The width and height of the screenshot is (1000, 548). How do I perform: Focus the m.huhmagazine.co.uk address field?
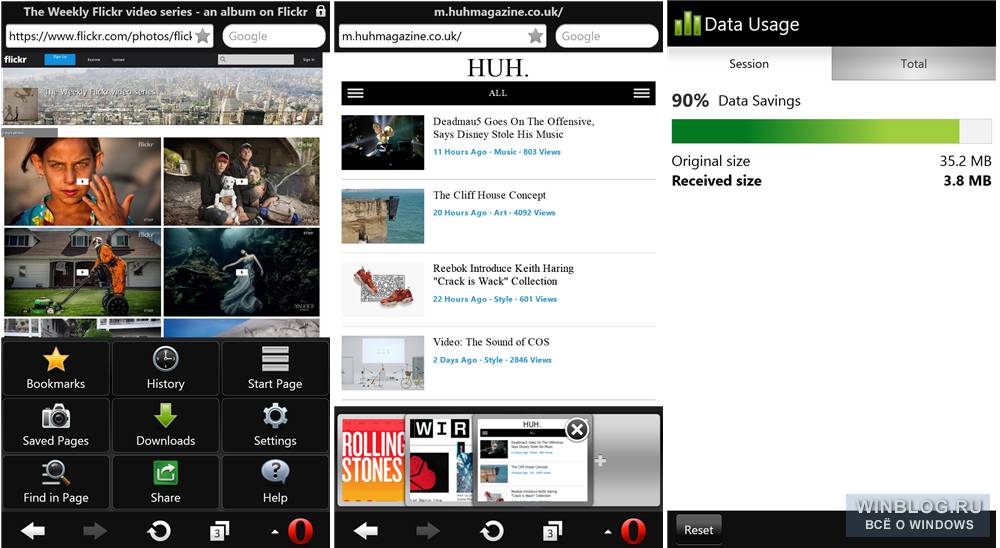pyautogui.click(x=442, y=36)
